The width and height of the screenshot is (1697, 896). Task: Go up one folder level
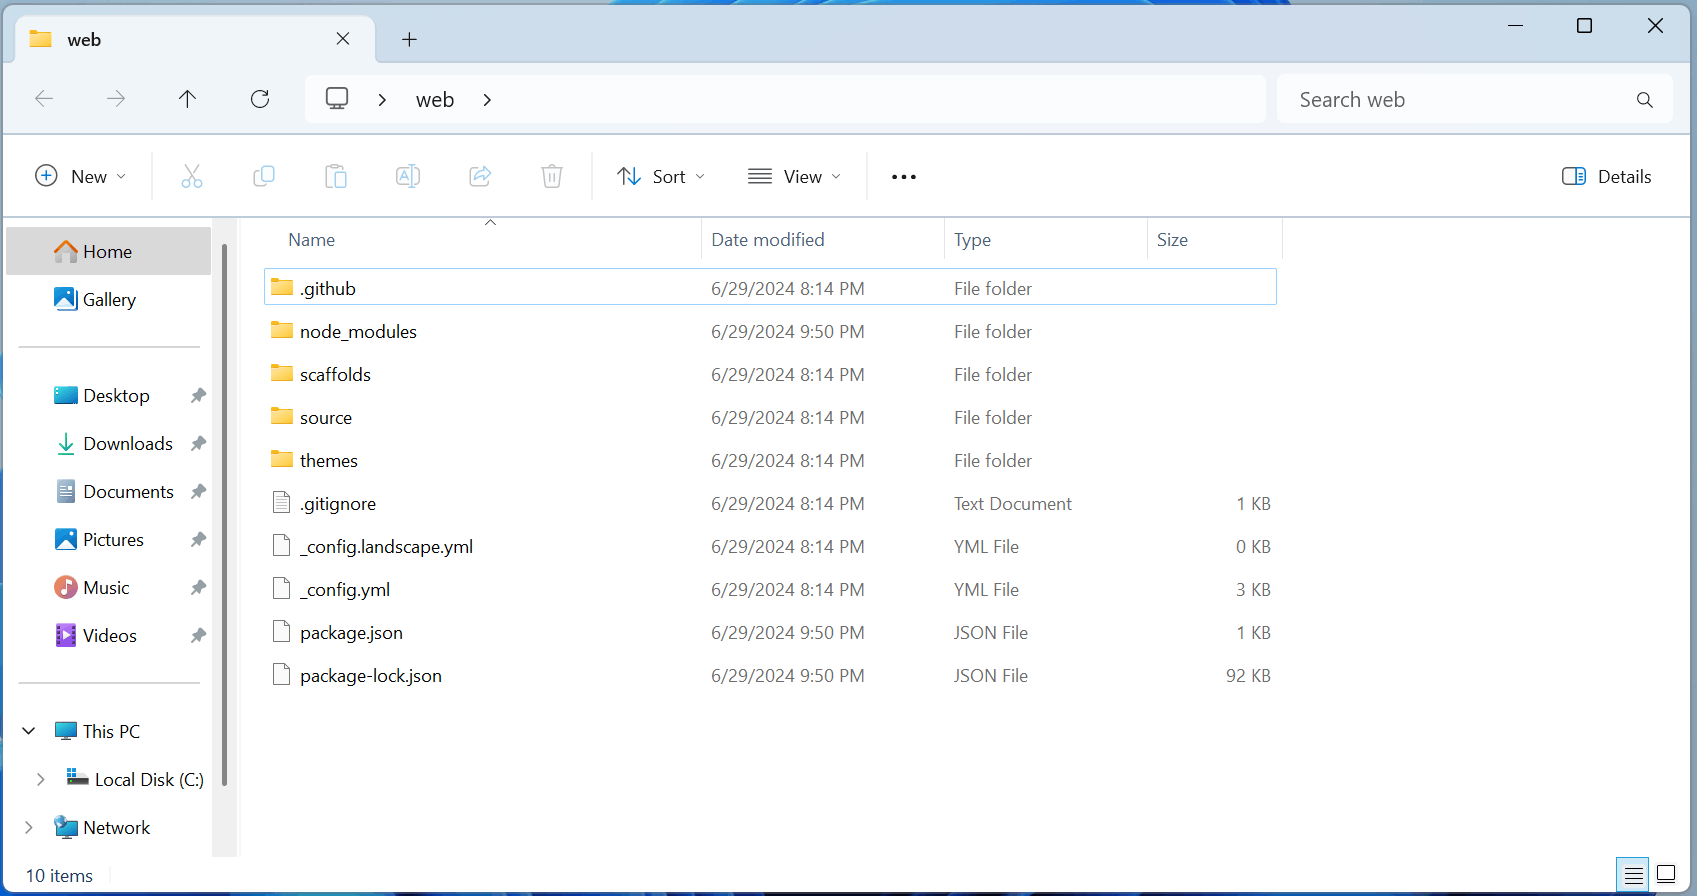pyautogui.click(x=187, y=98)
